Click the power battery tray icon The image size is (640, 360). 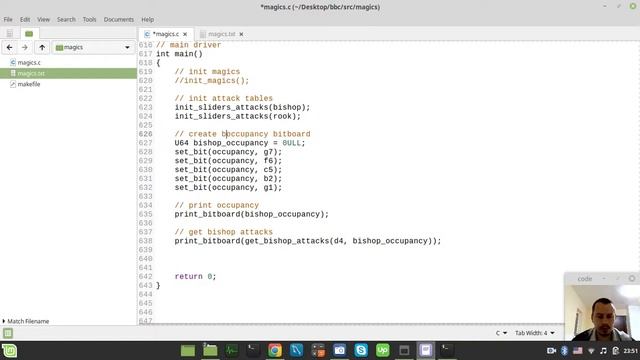coord(616,351)
